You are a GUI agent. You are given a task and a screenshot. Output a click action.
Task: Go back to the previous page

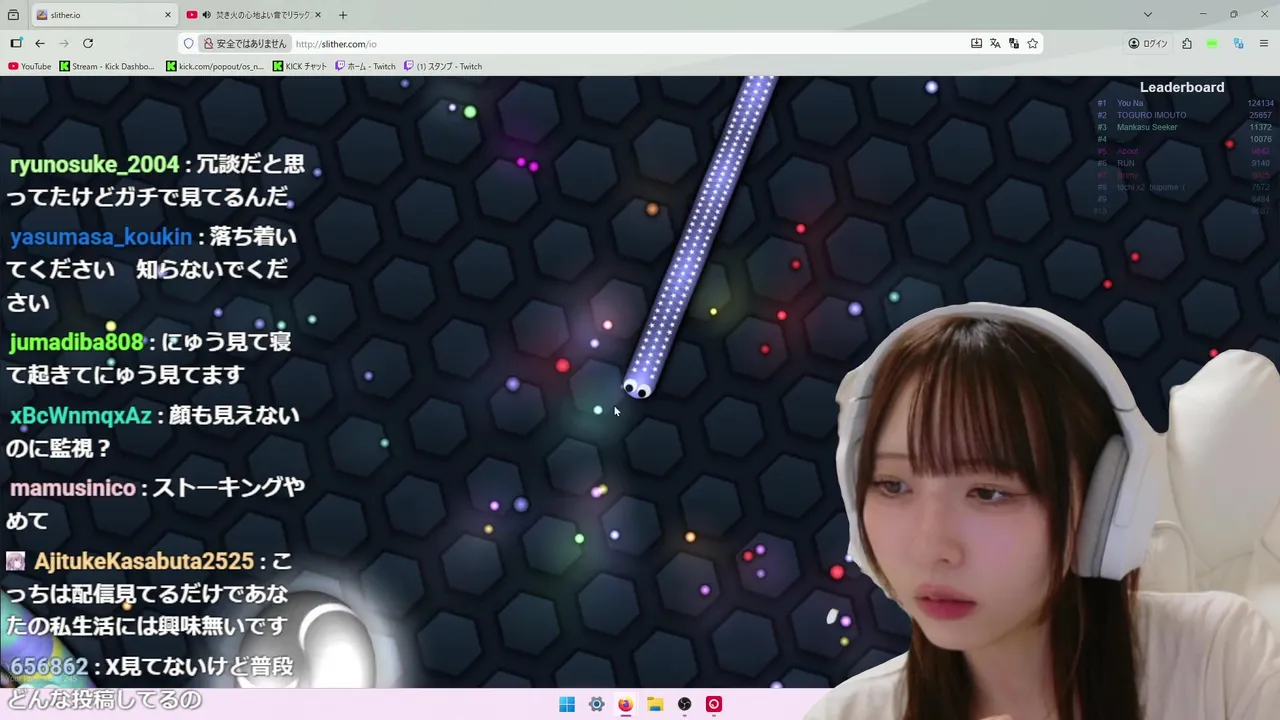pyautogui.click(x=40, y=43)
